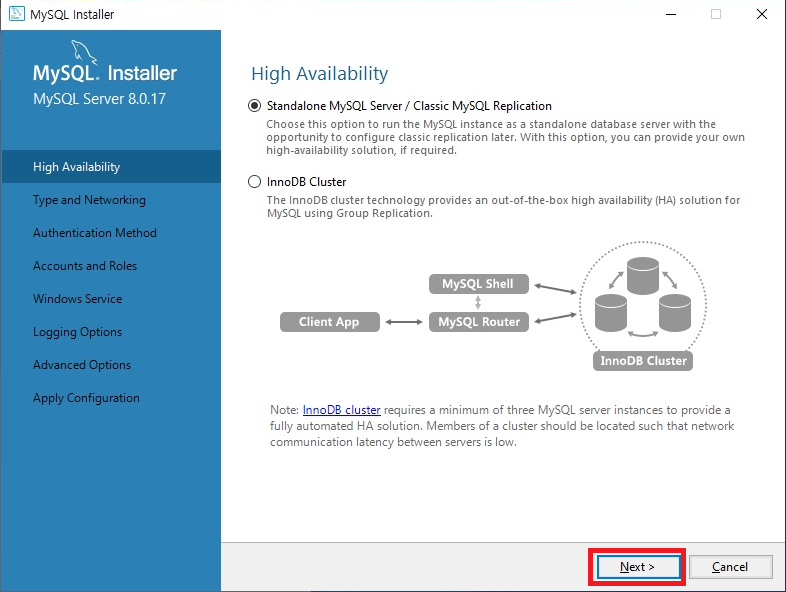Choose the InnoDB Cluster radio option
The height and width of the screenshot is (592, 786).
pos(255,181)
